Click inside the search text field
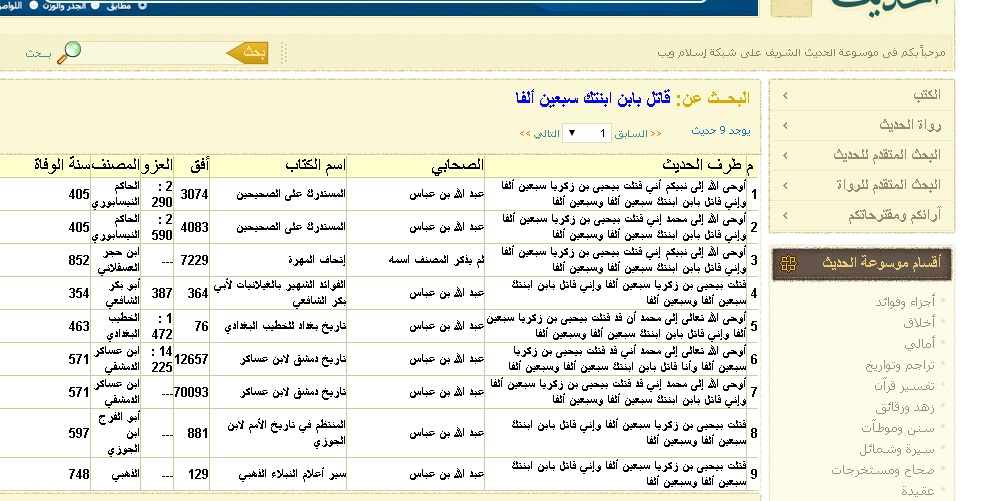 click(x=150, y=53)
